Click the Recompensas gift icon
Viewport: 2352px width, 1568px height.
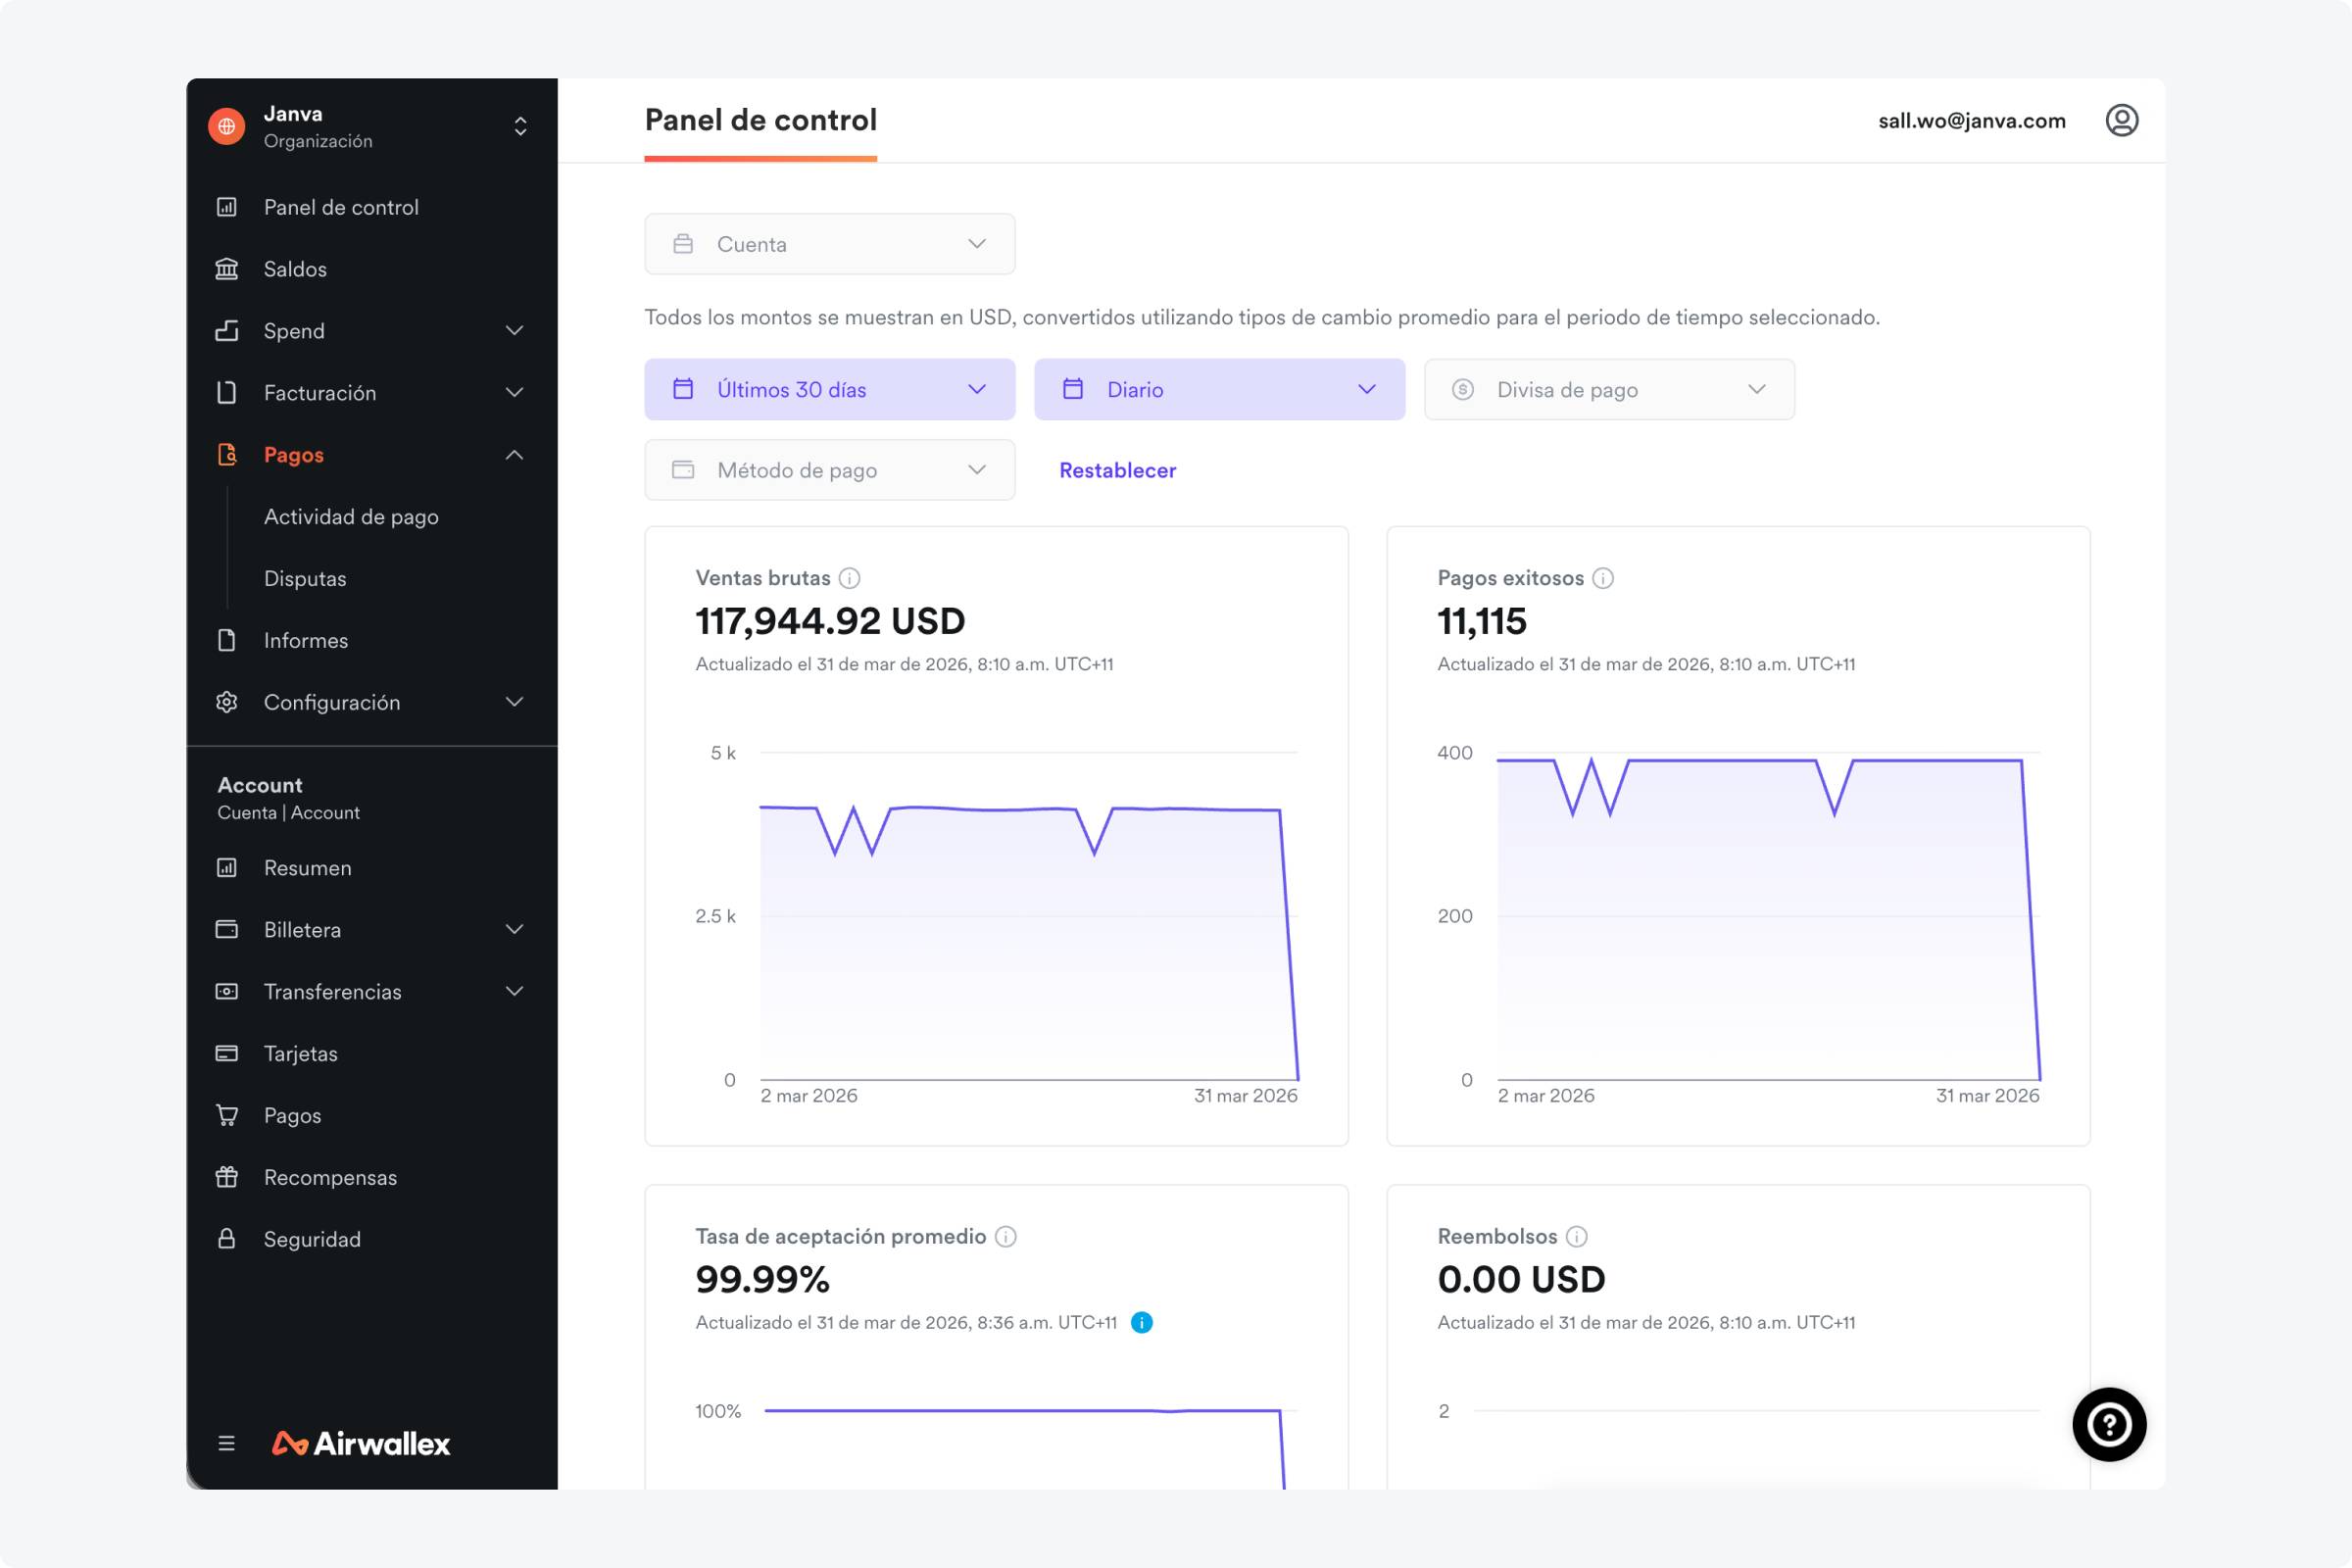(x=228, y=1177)
